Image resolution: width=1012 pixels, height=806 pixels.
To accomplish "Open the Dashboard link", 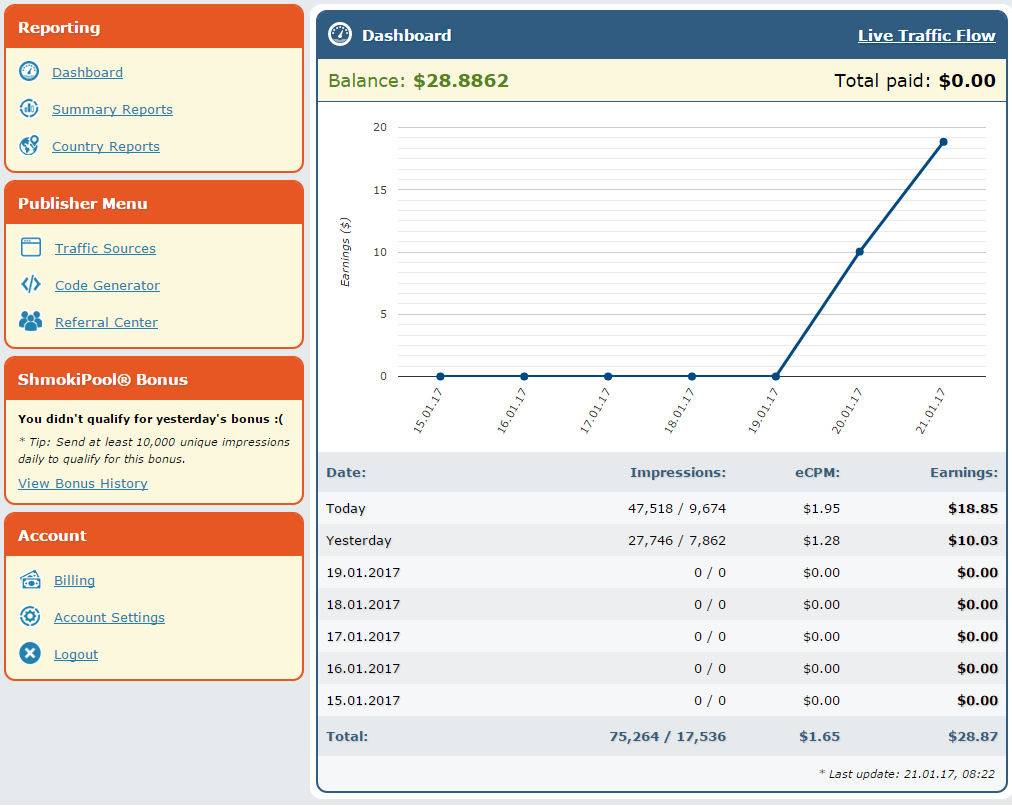I will tap(88, 72).
